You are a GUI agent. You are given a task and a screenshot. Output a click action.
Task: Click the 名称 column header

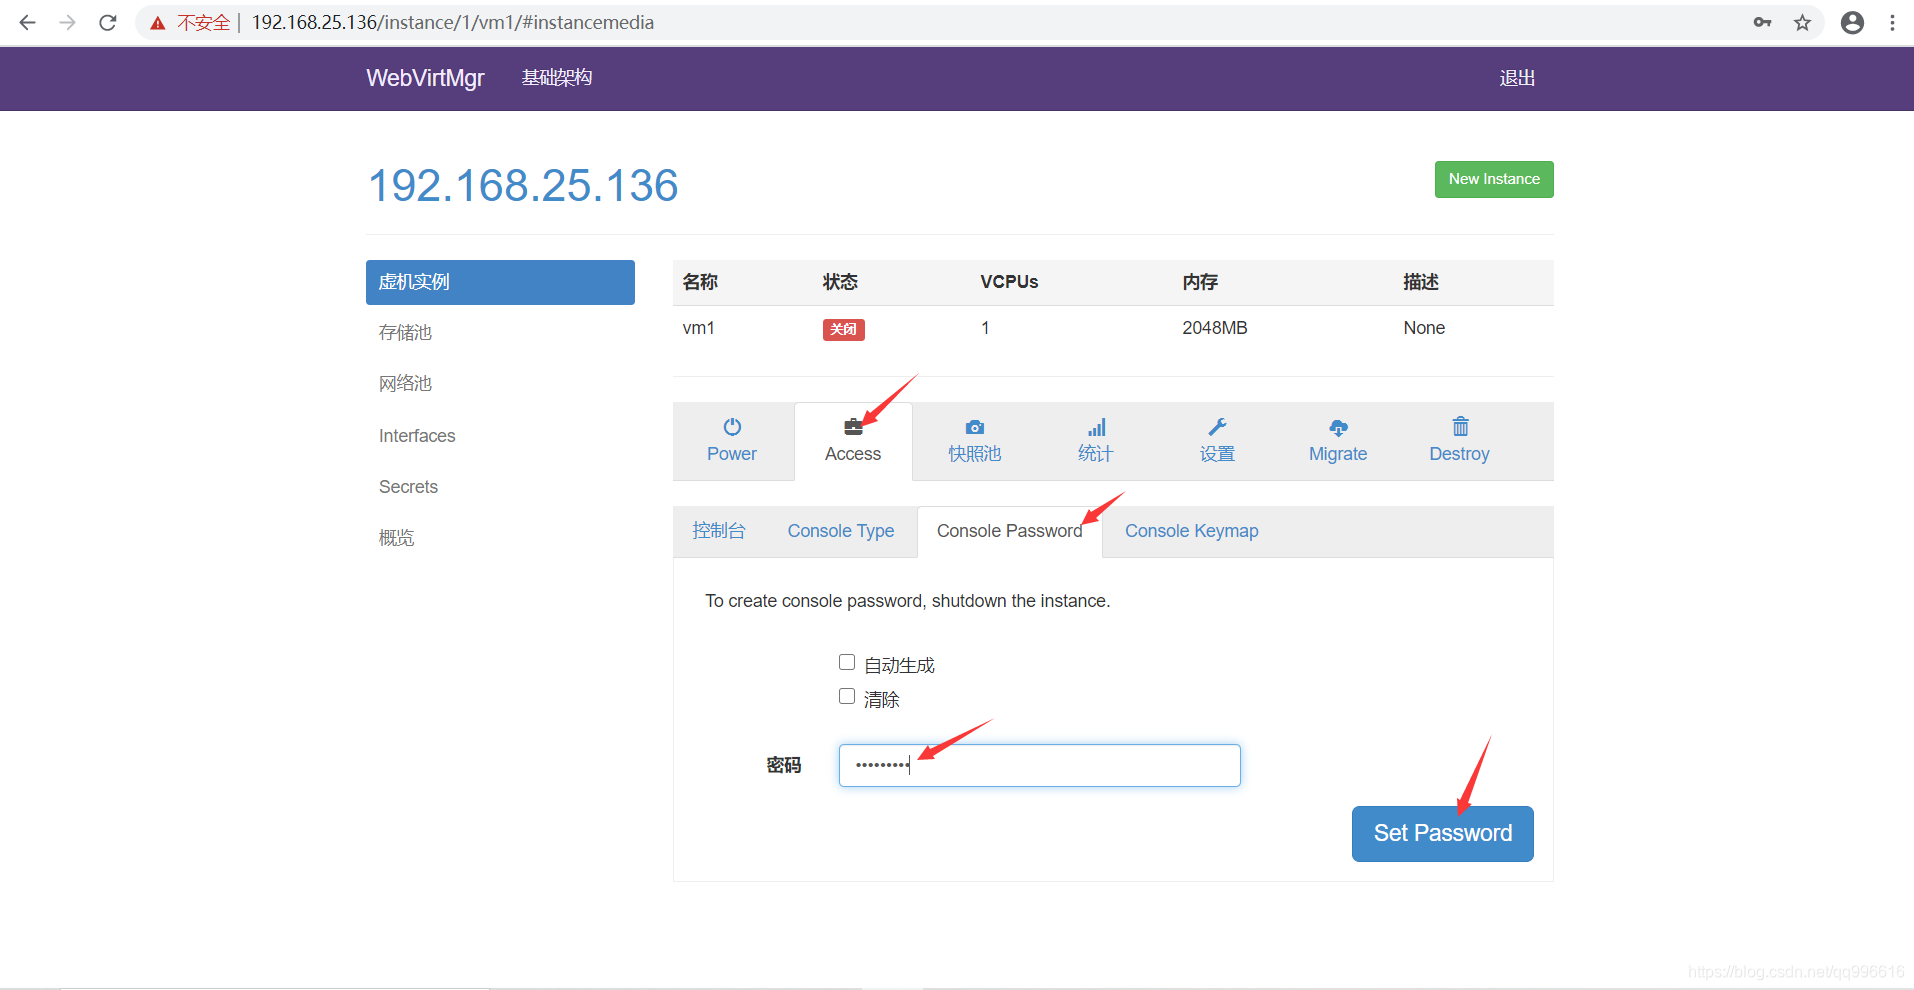pos(700,282)
